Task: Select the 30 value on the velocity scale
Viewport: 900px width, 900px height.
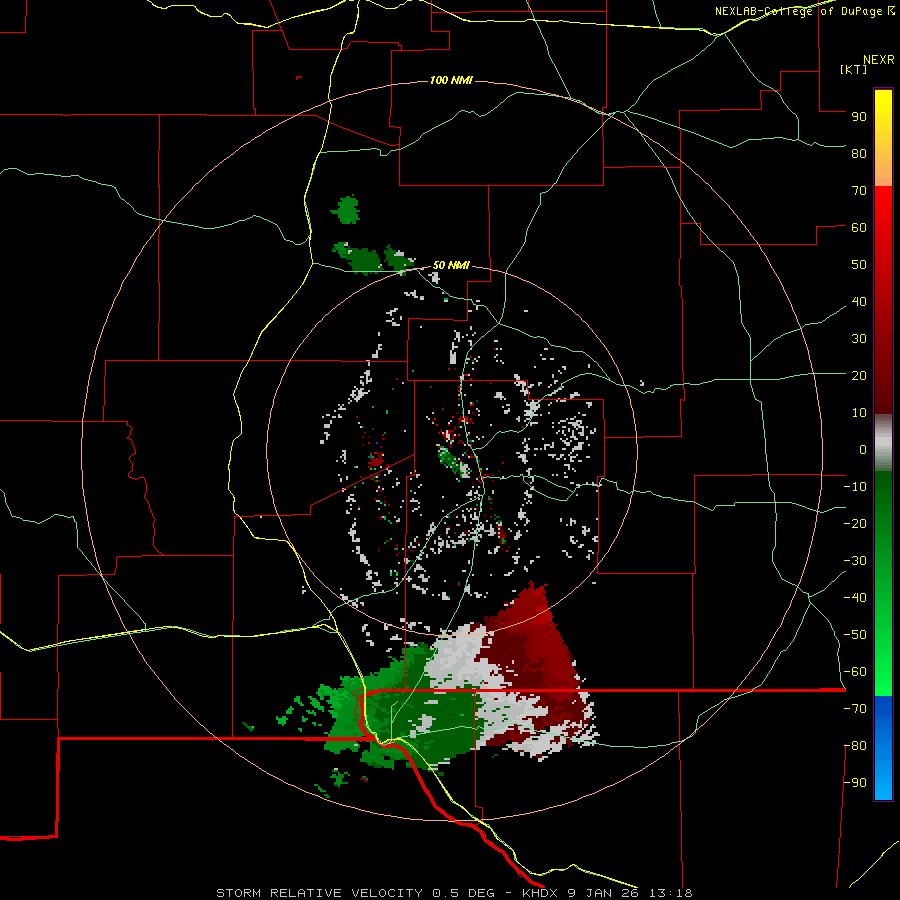Action: (859, 339)
